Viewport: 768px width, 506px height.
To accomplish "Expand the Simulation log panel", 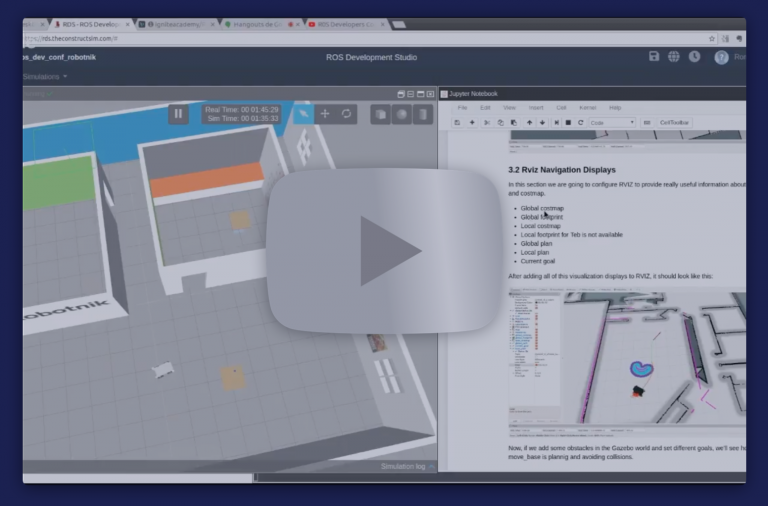I will pos(408,466).
